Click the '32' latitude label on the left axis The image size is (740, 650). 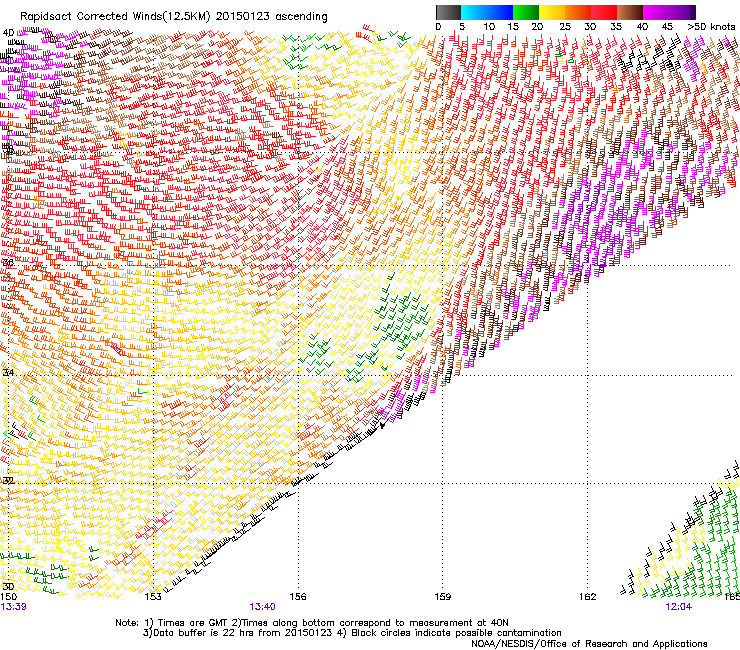[8, 481]
